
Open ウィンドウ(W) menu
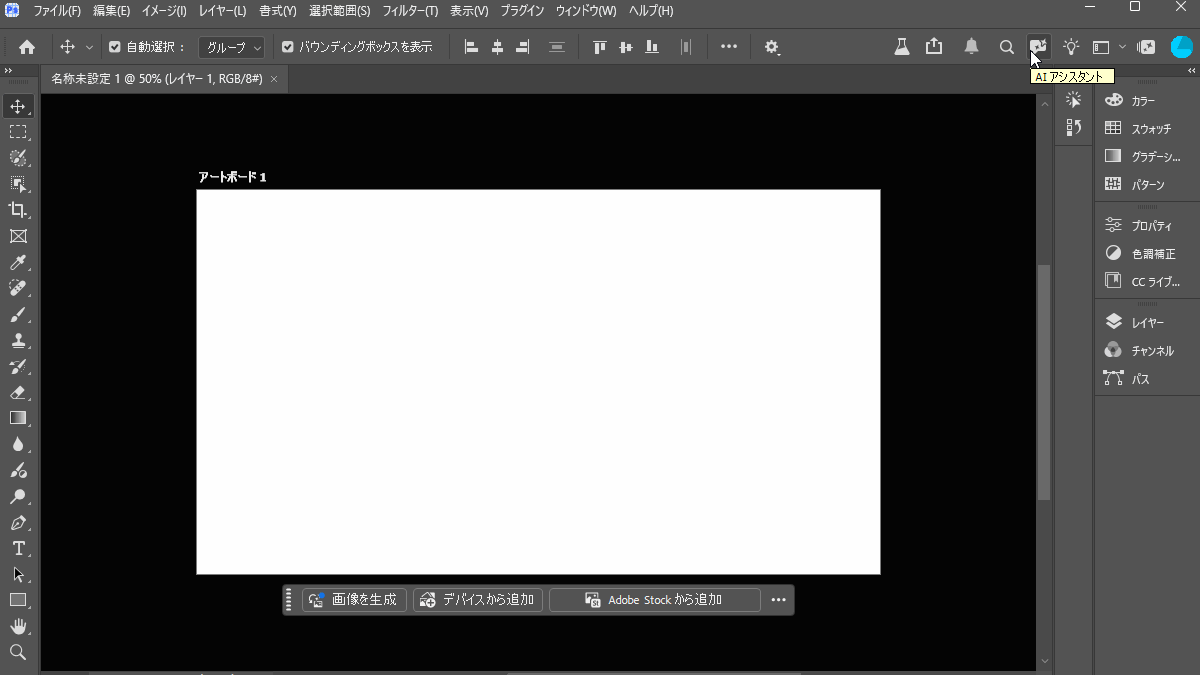click(x=586, y=11)
